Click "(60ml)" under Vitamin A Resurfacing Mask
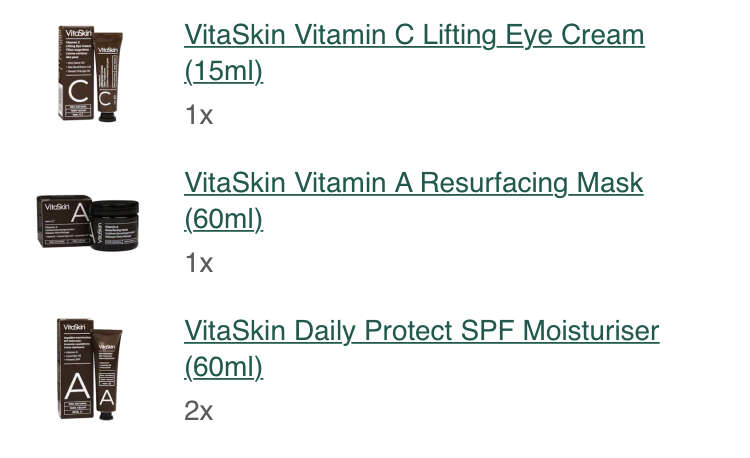The width and height of the screenshot is (750, 458). tap(223, 219)
